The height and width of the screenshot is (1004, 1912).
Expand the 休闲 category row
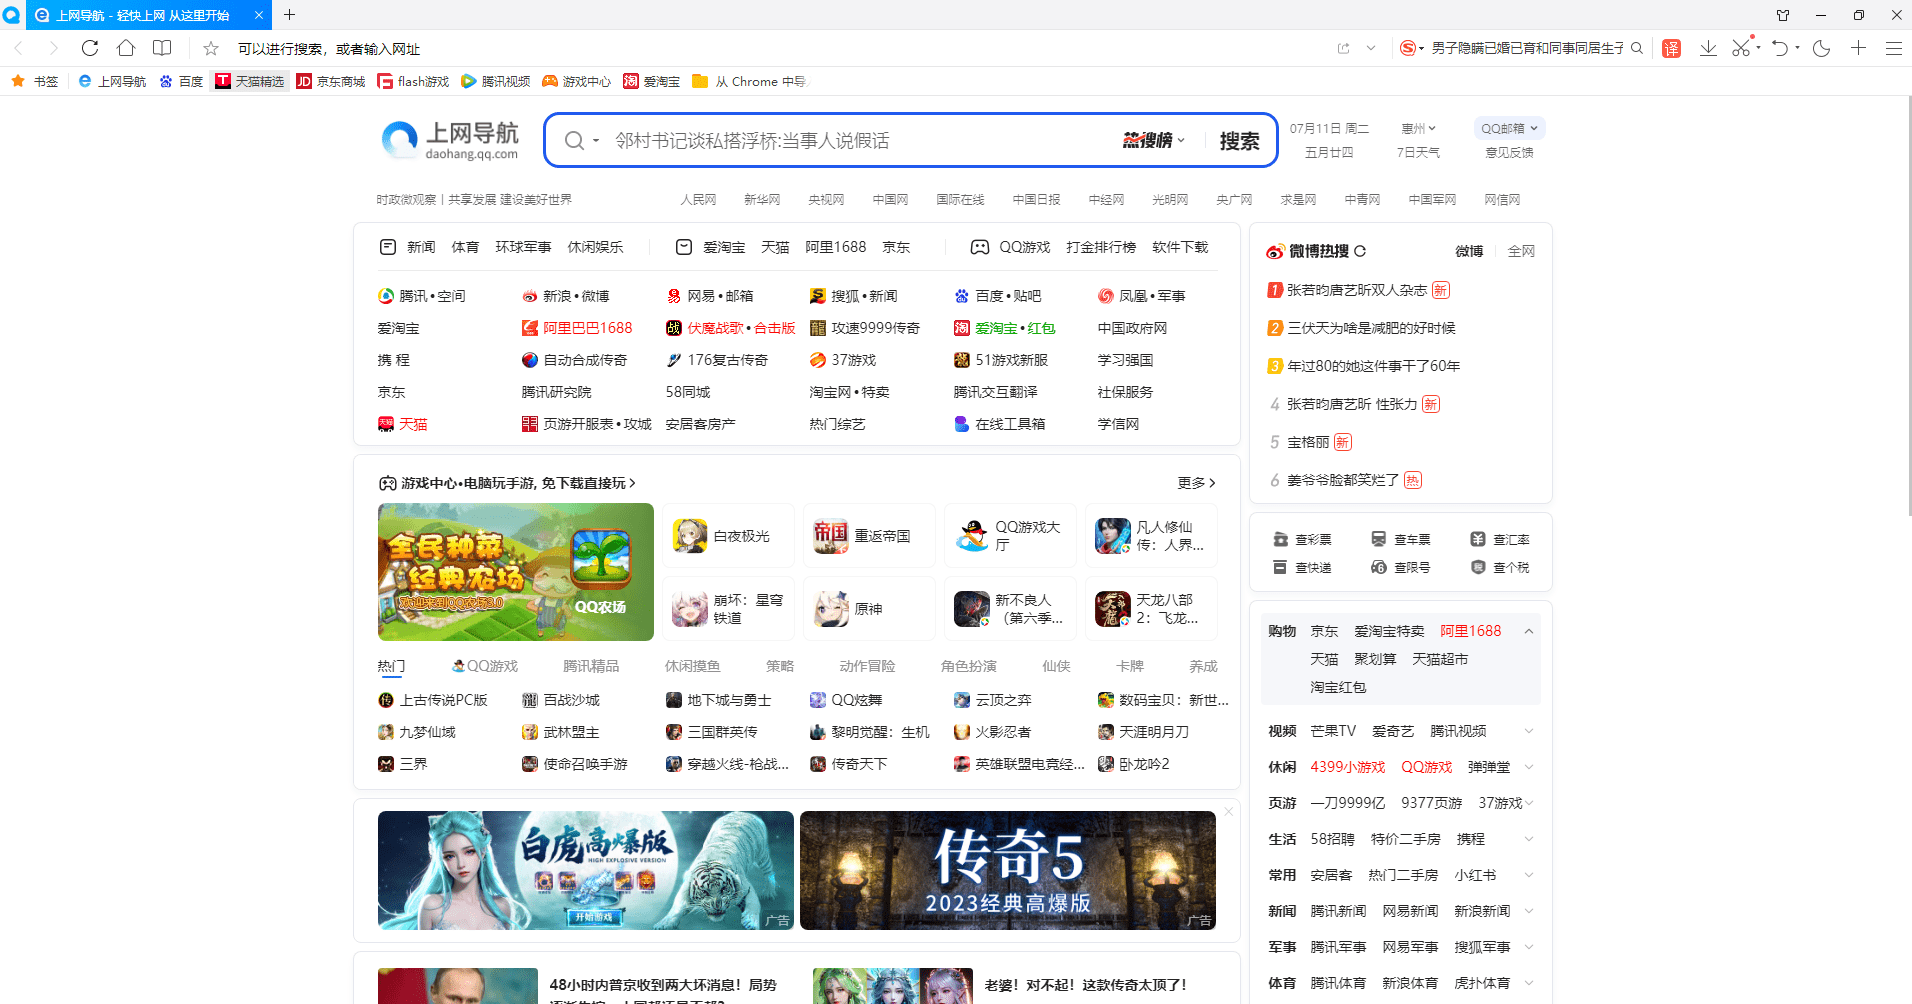point(1528,767)
